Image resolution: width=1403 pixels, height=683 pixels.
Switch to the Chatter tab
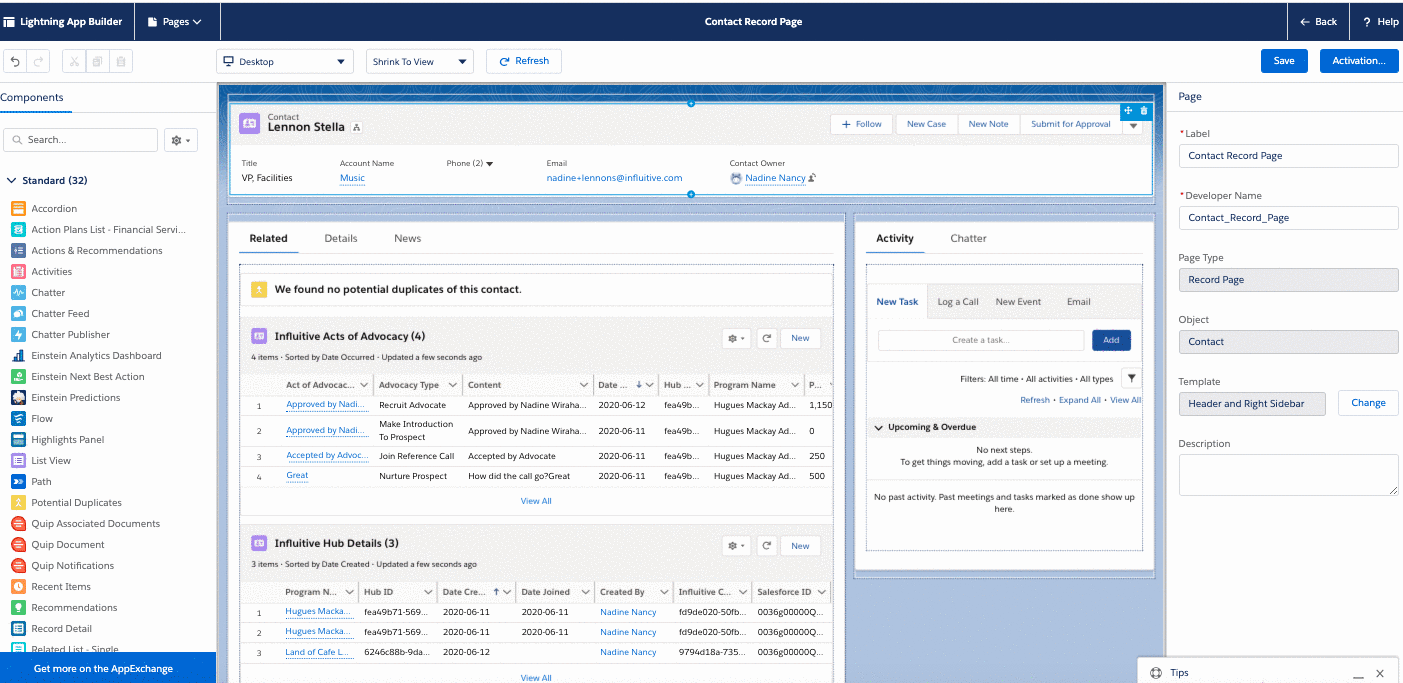968,238
